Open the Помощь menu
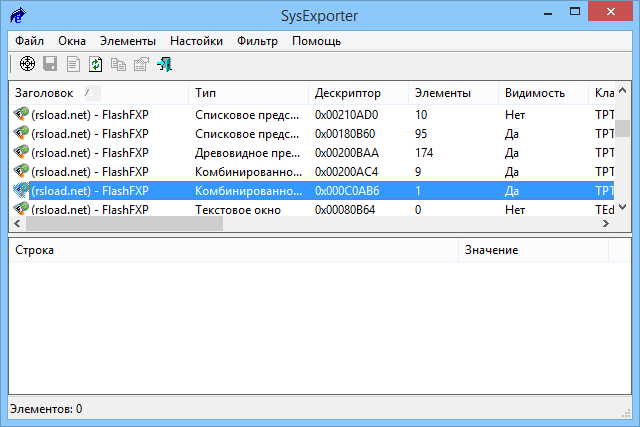Screen dimensions: 640x427 point(316,41)
